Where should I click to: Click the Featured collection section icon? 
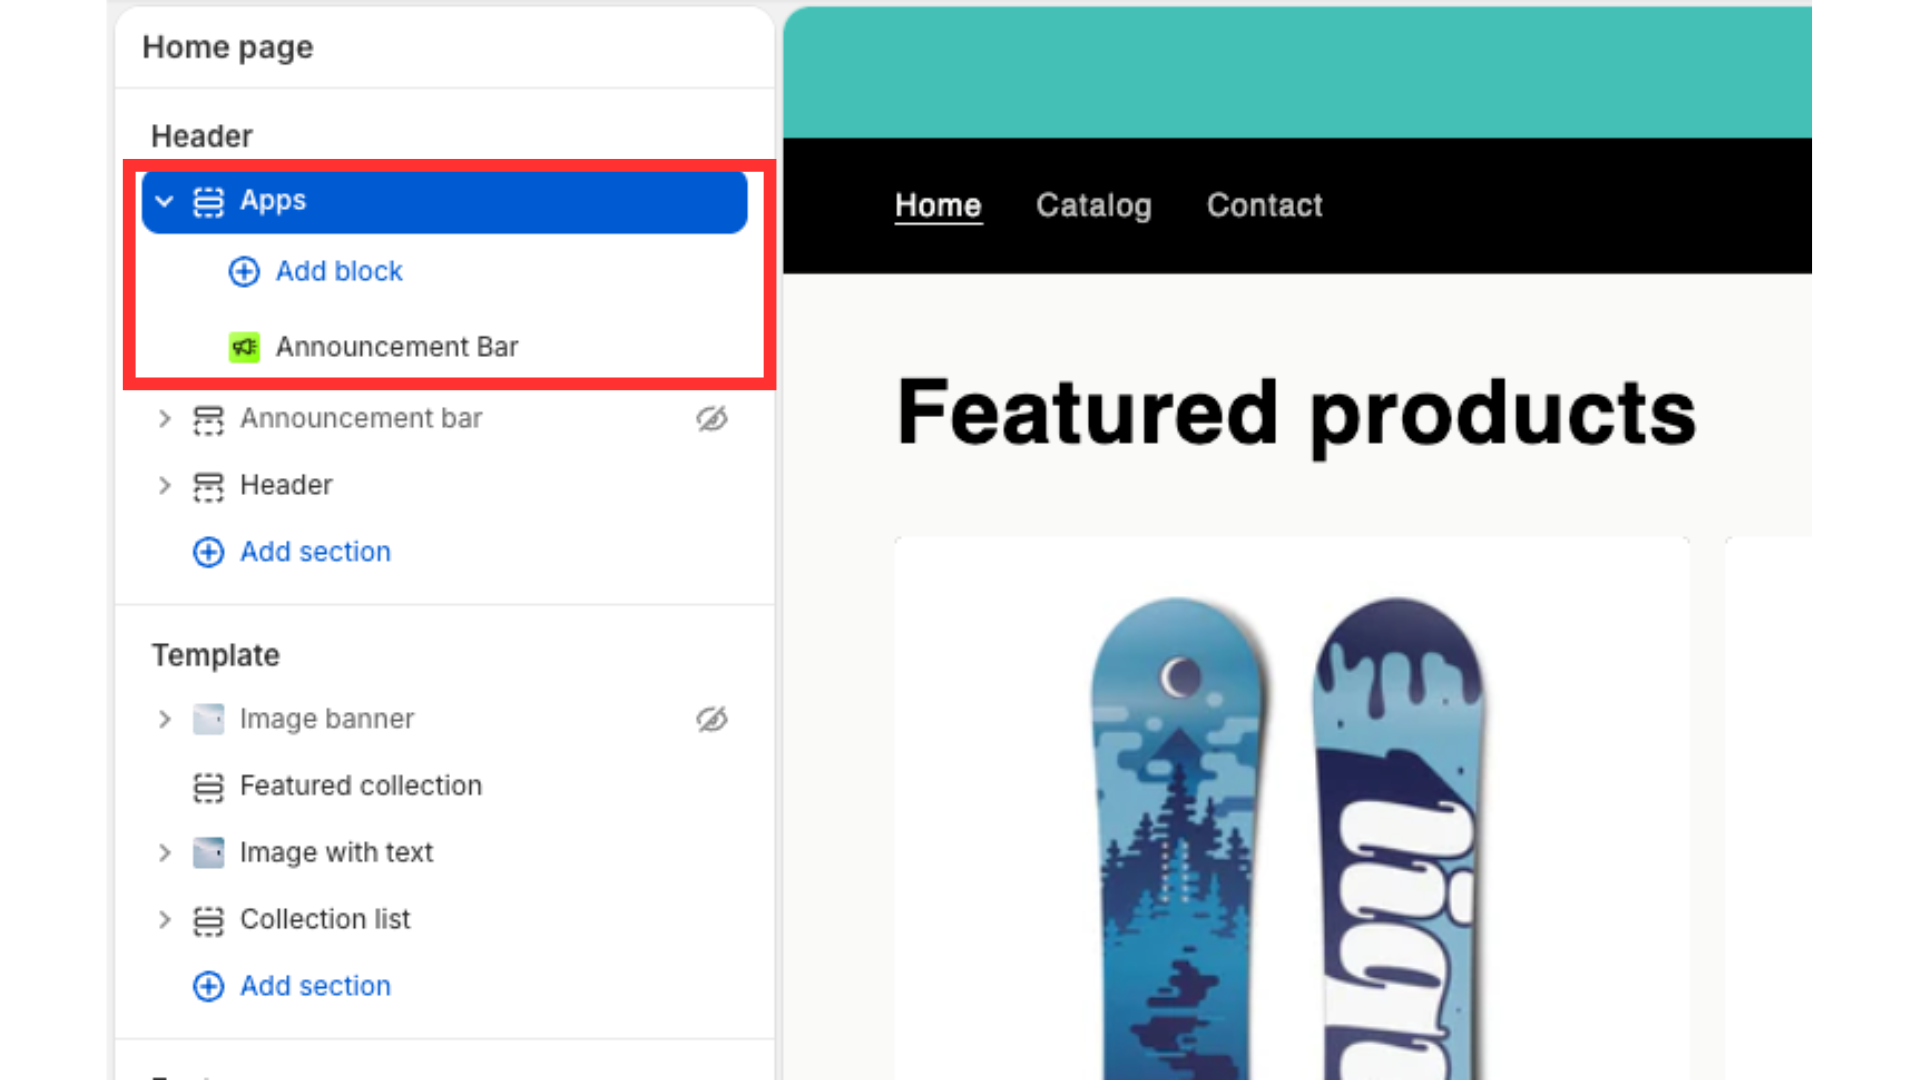[x=208, y=787]
